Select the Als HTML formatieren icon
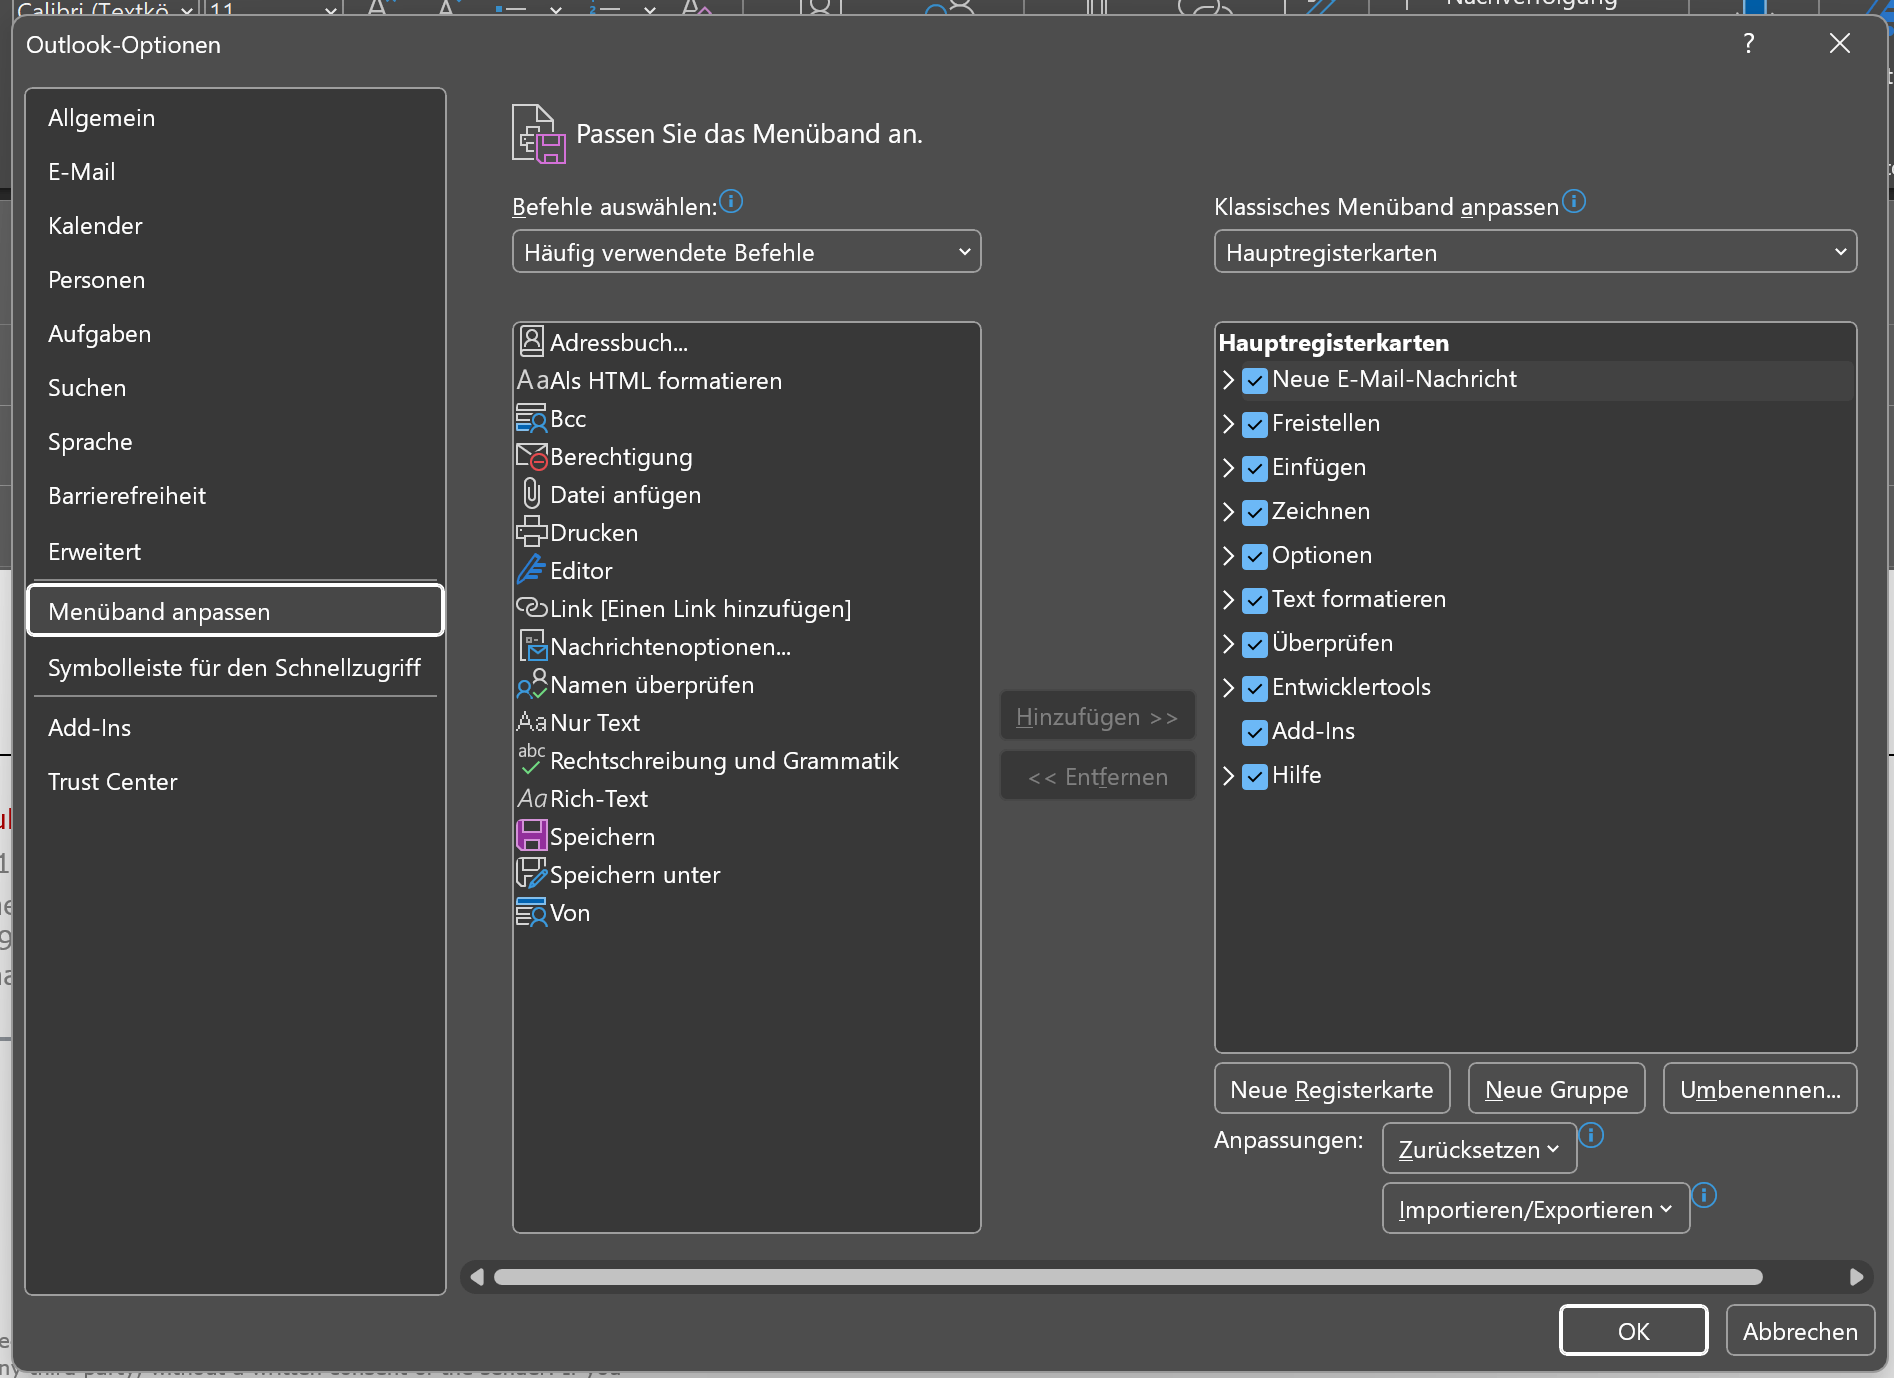Screen dimensions: 1894x1378 coord(533,381)
